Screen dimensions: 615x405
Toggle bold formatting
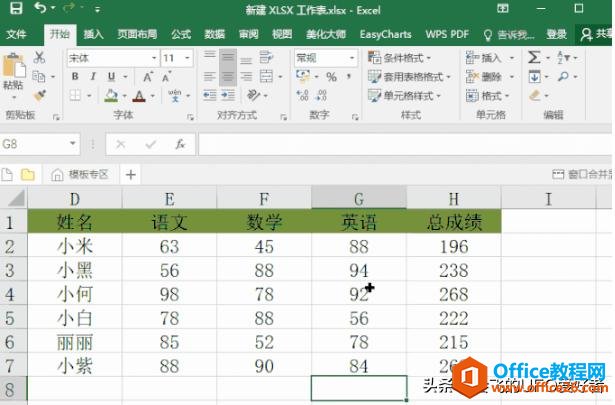pos(75,76)
